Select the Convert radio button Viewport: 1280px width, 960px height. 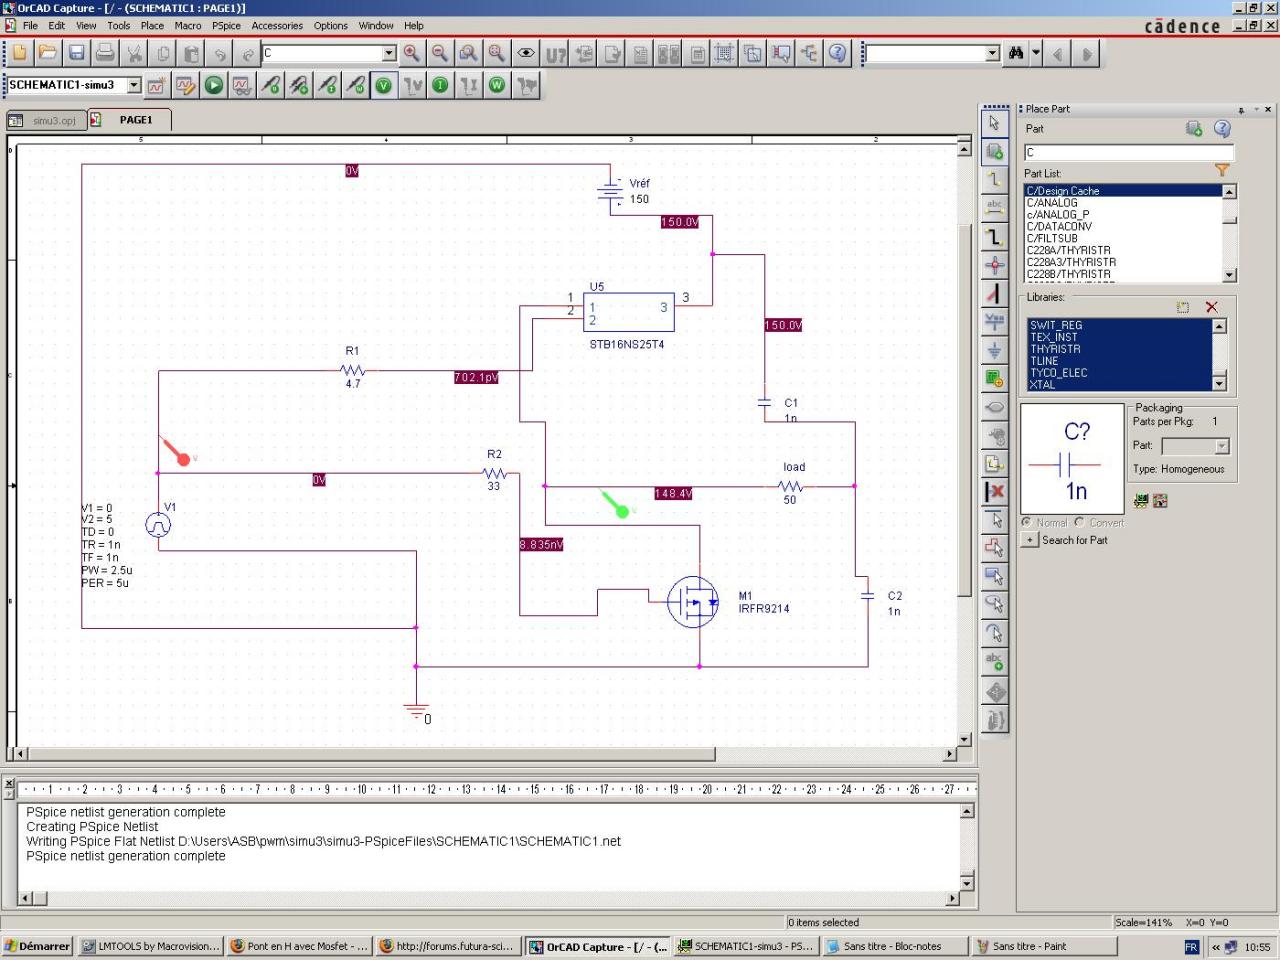pyautogui.click(x=1080, y=522)
